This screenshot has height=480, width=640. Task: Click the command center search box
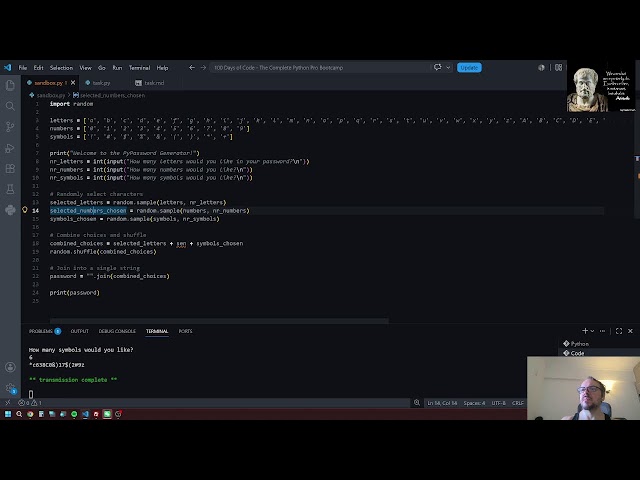[x=320, y=67]
